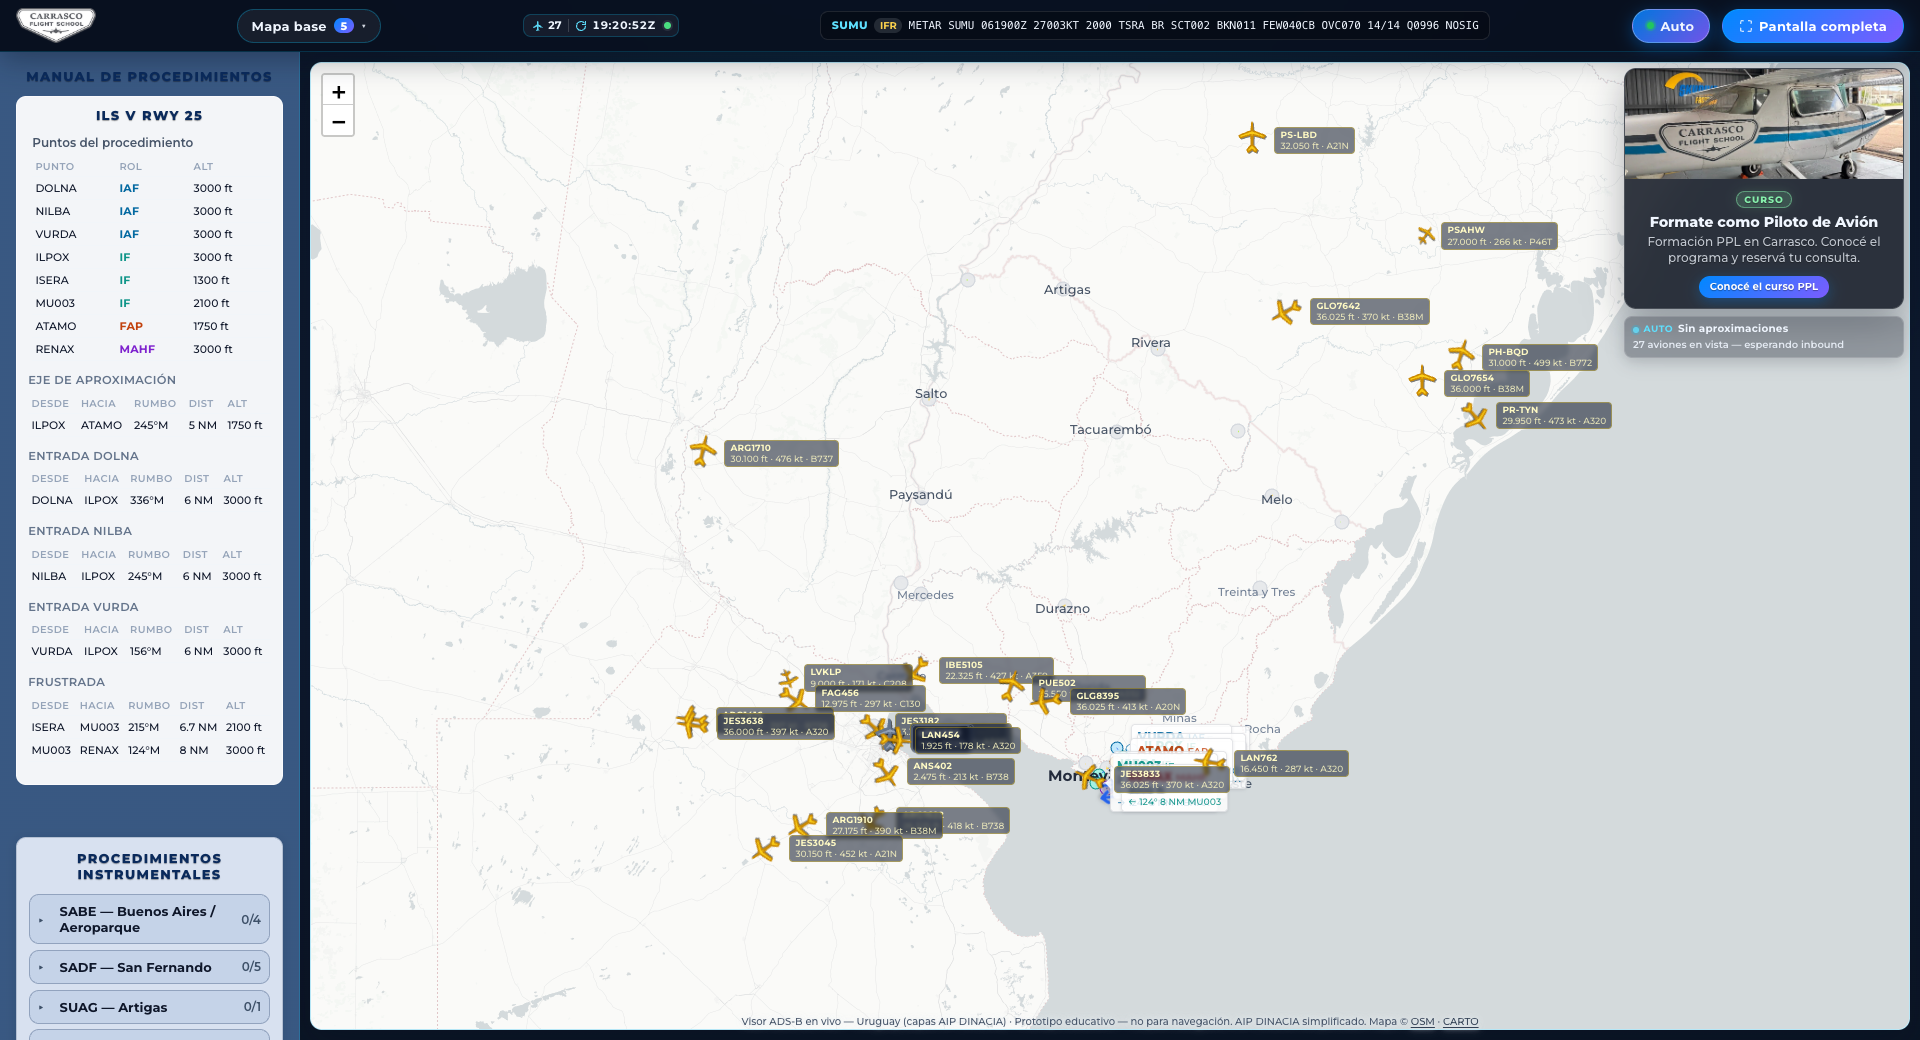Screen dimensions: 1920x1040
Task: Select the ARG1910 aircraft icon
Action: pos(803,824)
